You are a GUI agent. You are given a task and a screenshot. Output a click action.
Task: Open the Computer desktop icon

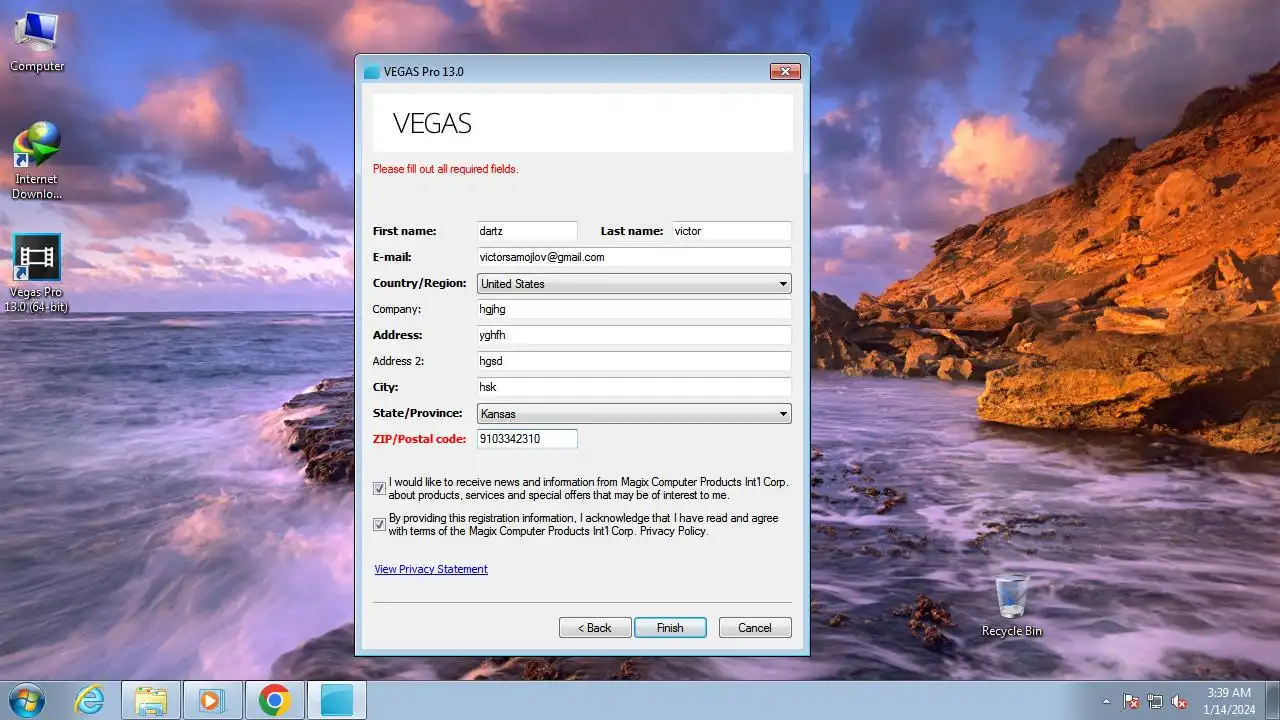point(37,42)
